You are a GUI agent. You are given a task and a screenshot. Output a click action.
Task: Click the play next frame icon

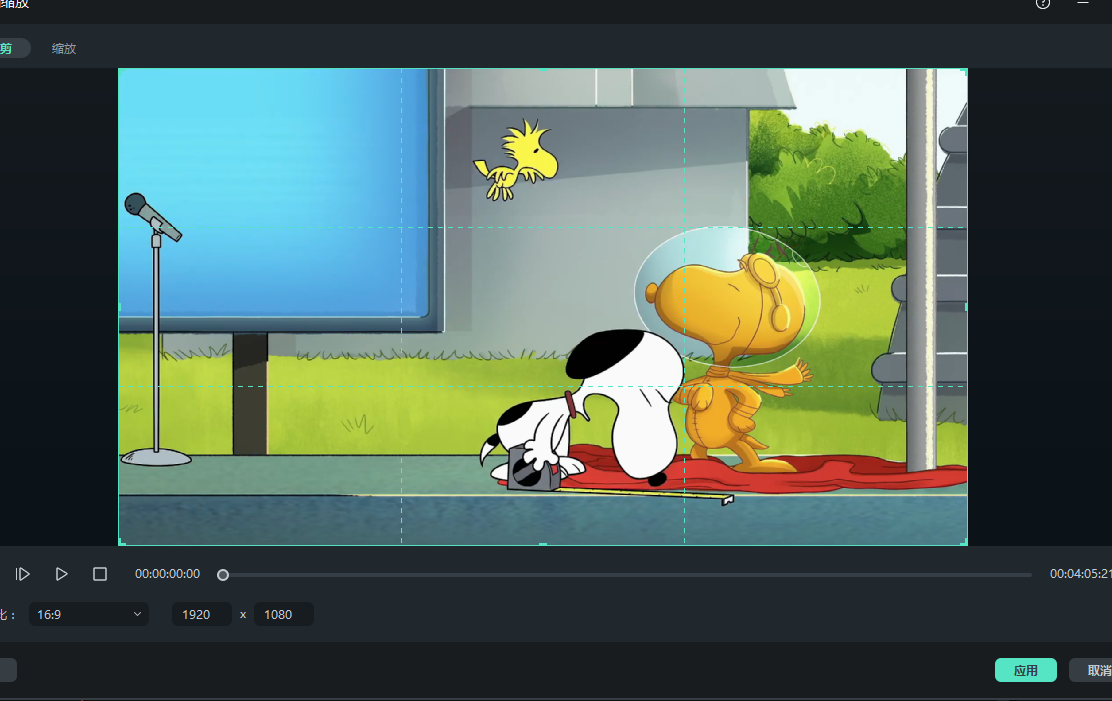coord(23,574)
